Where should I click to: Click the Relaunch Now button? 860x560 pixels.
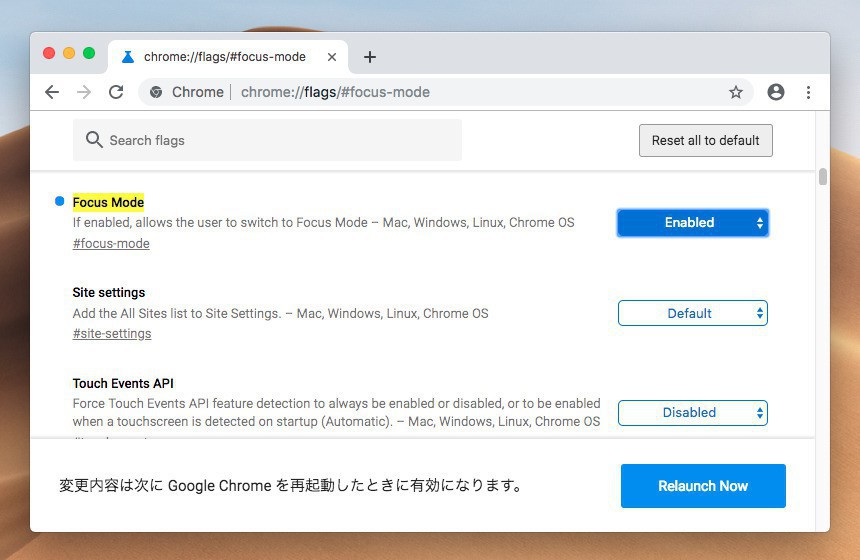(x=703, y=486)
